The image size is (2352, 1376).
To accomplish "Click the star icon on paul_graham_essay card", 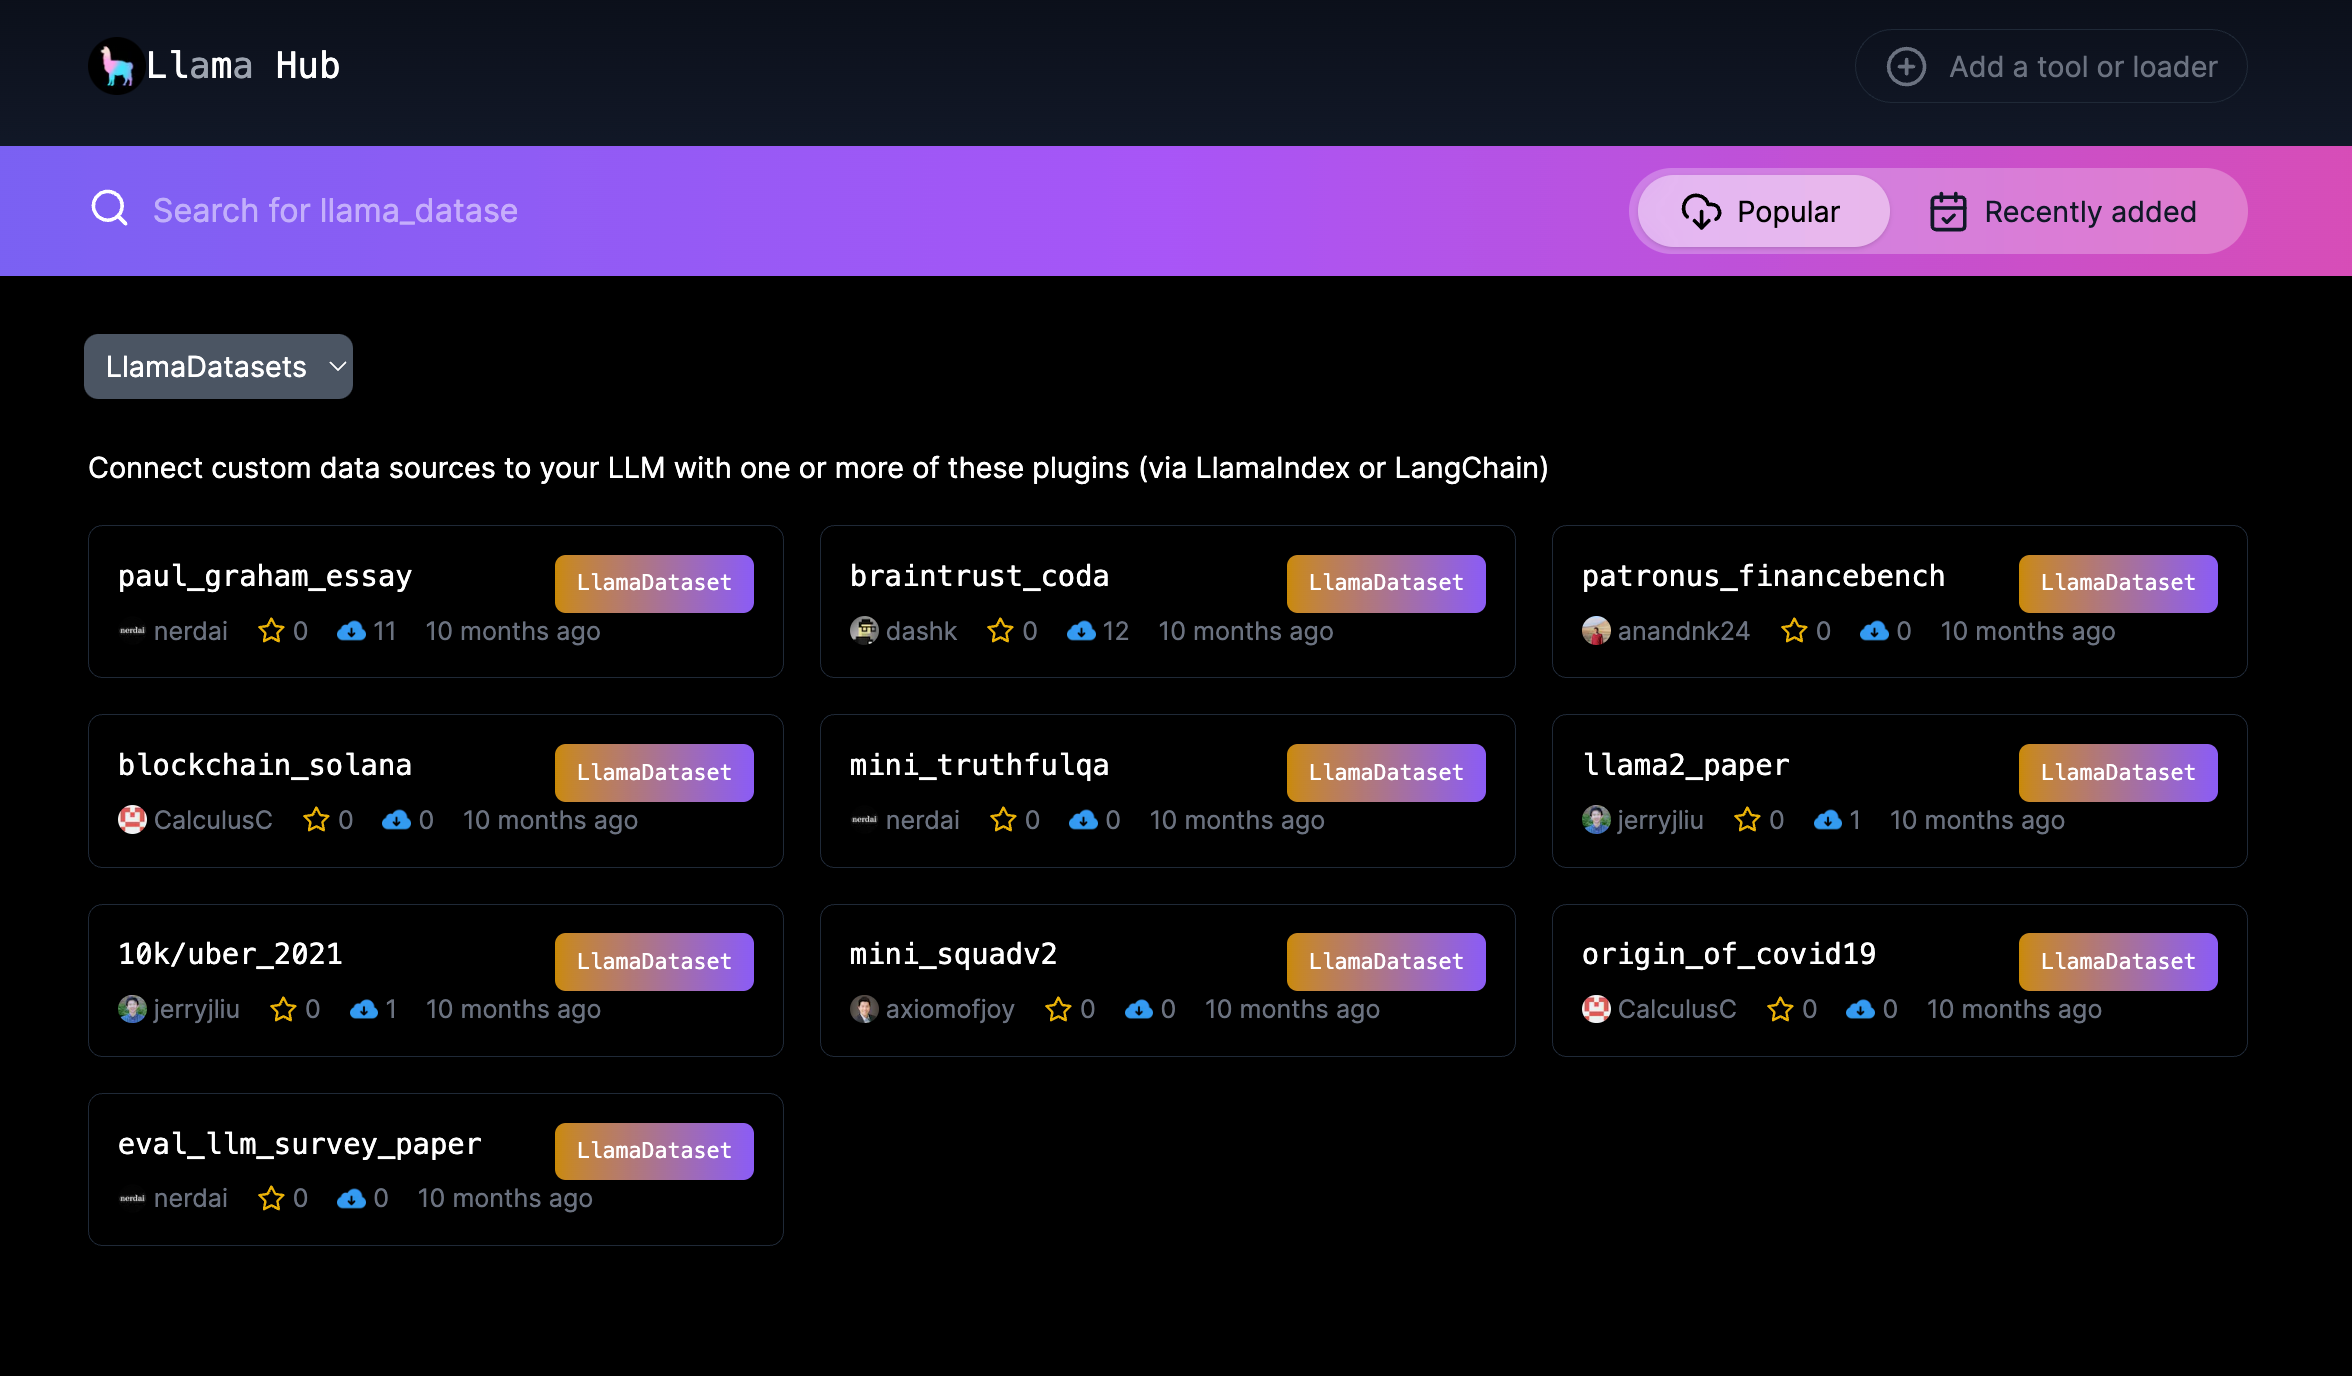I will tap(271, 631).
